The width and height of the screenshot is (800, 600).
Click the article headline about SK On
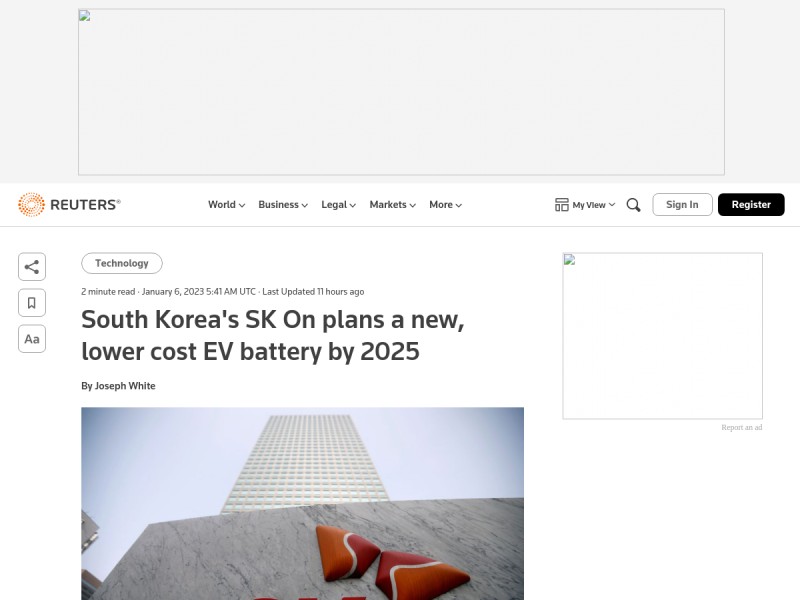[x=273, y=335]
